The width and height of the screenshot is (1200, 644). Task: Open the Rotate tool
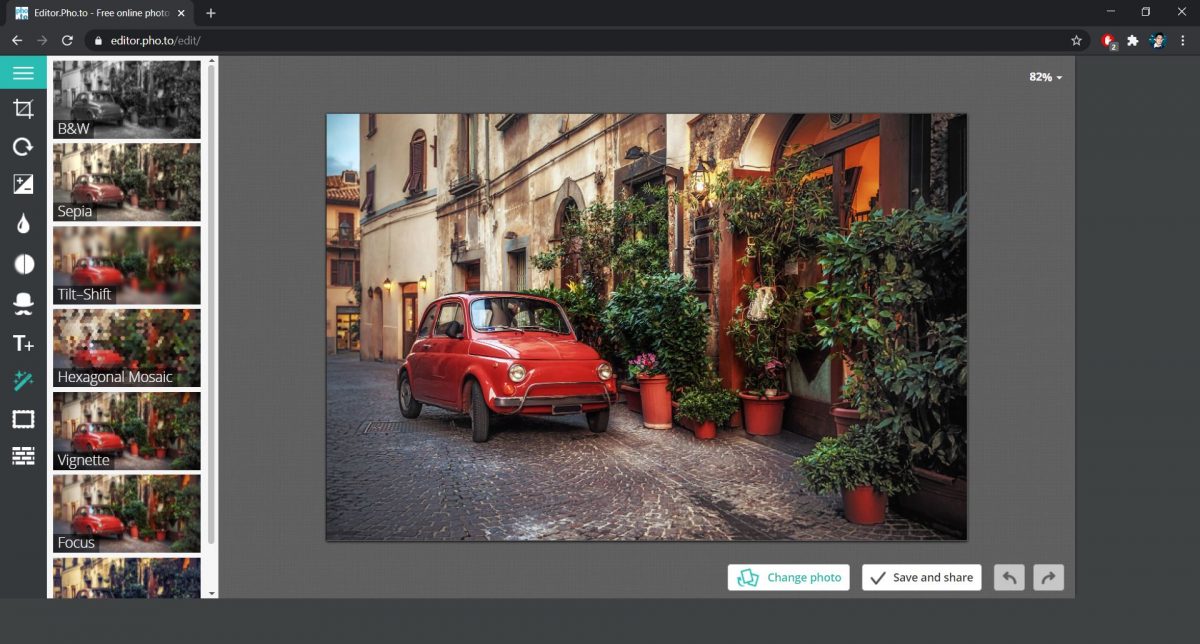click(x=23, y=147)
